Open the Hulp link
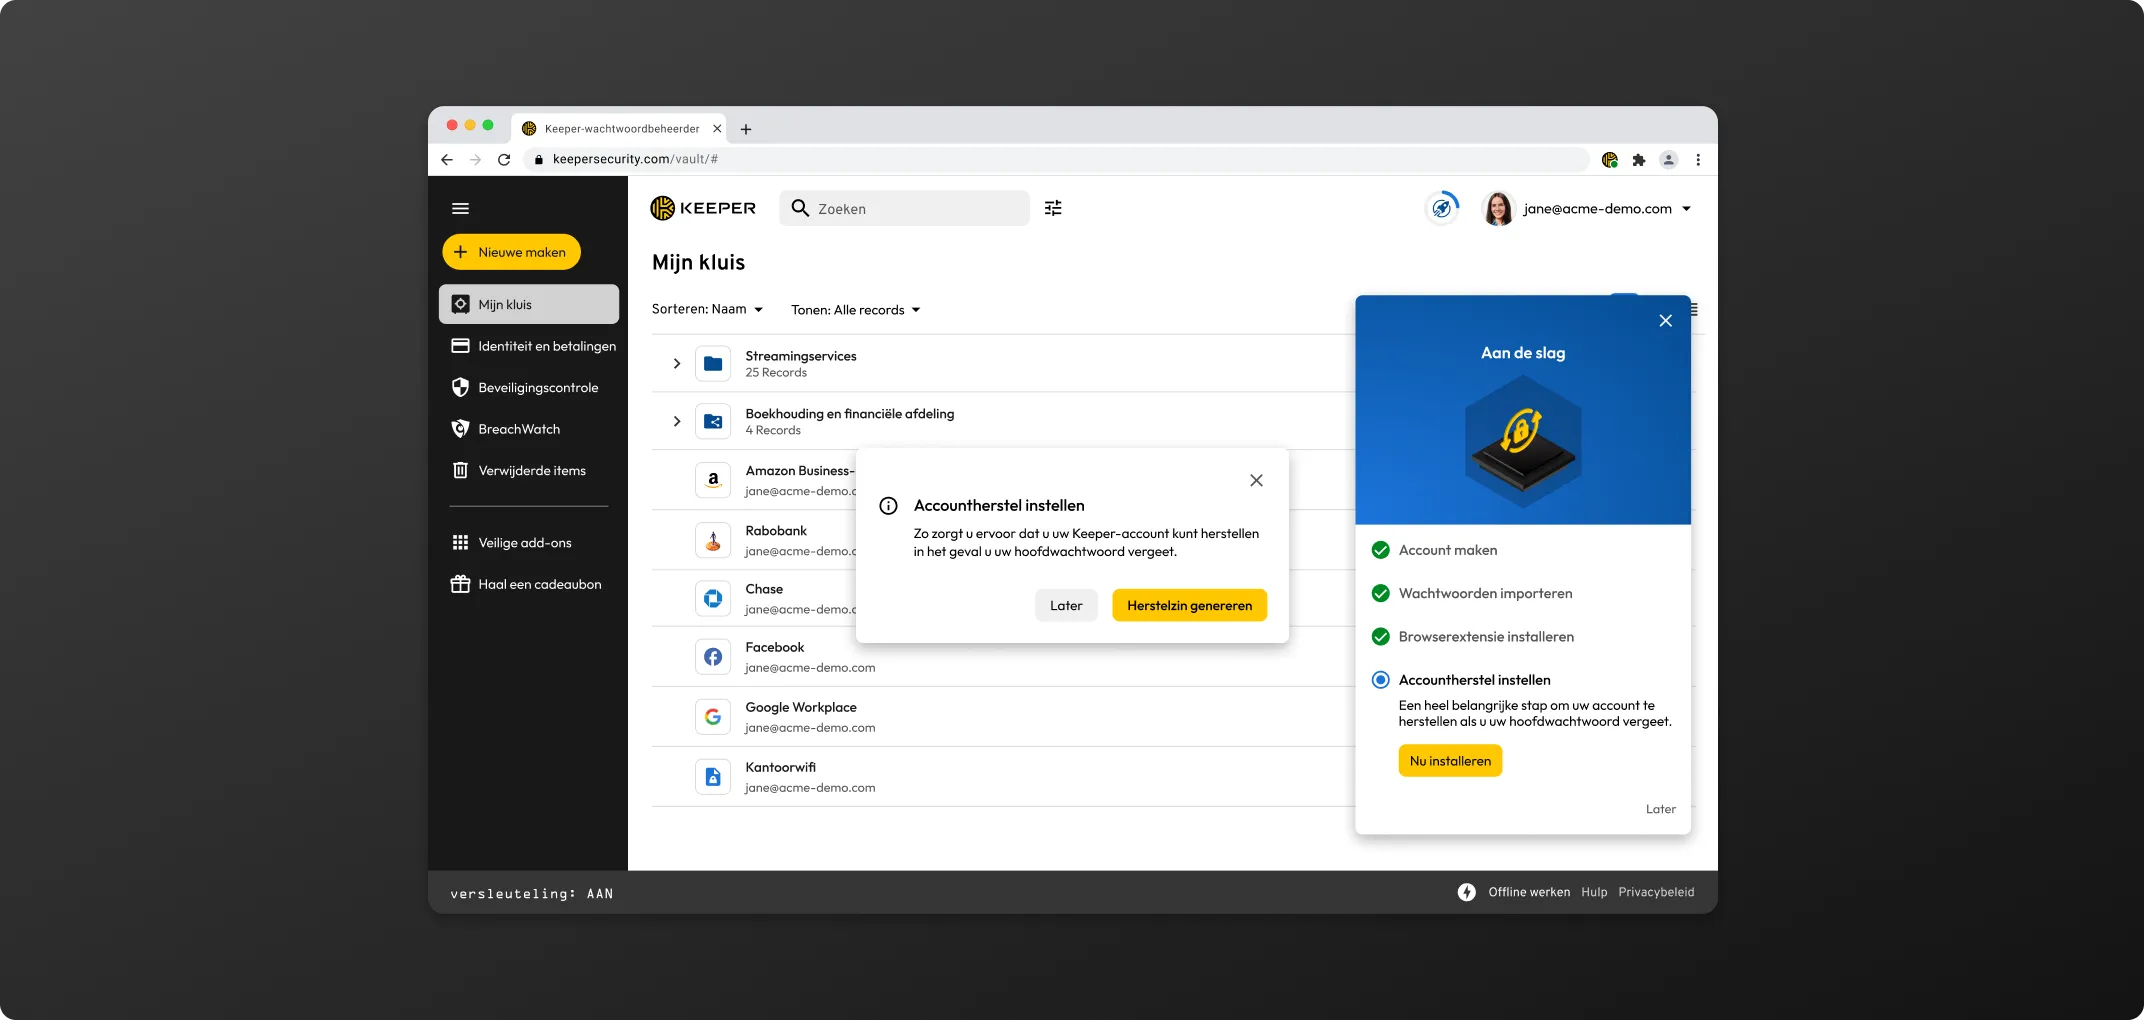 pyautogui.click(x=1594, y=892)
